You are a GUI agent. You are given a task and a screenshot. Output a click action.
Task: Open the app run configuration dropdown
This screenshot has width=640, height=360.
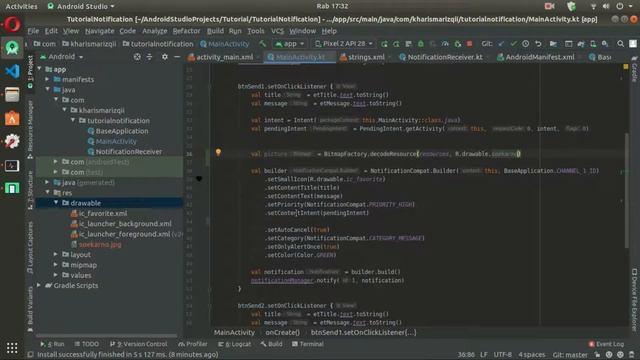click(290, 44)
